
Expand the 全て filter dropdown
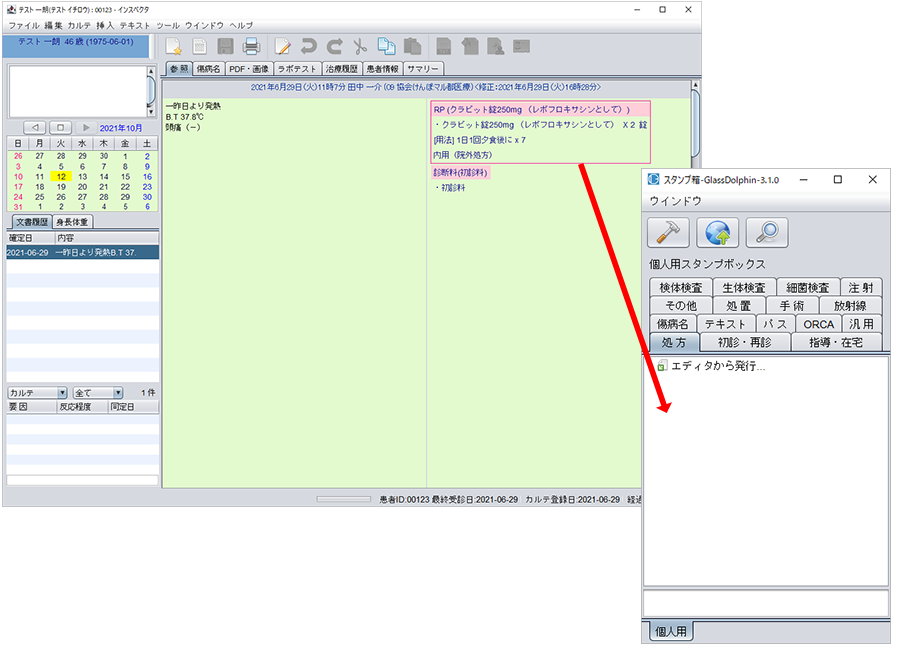(98, 393)
